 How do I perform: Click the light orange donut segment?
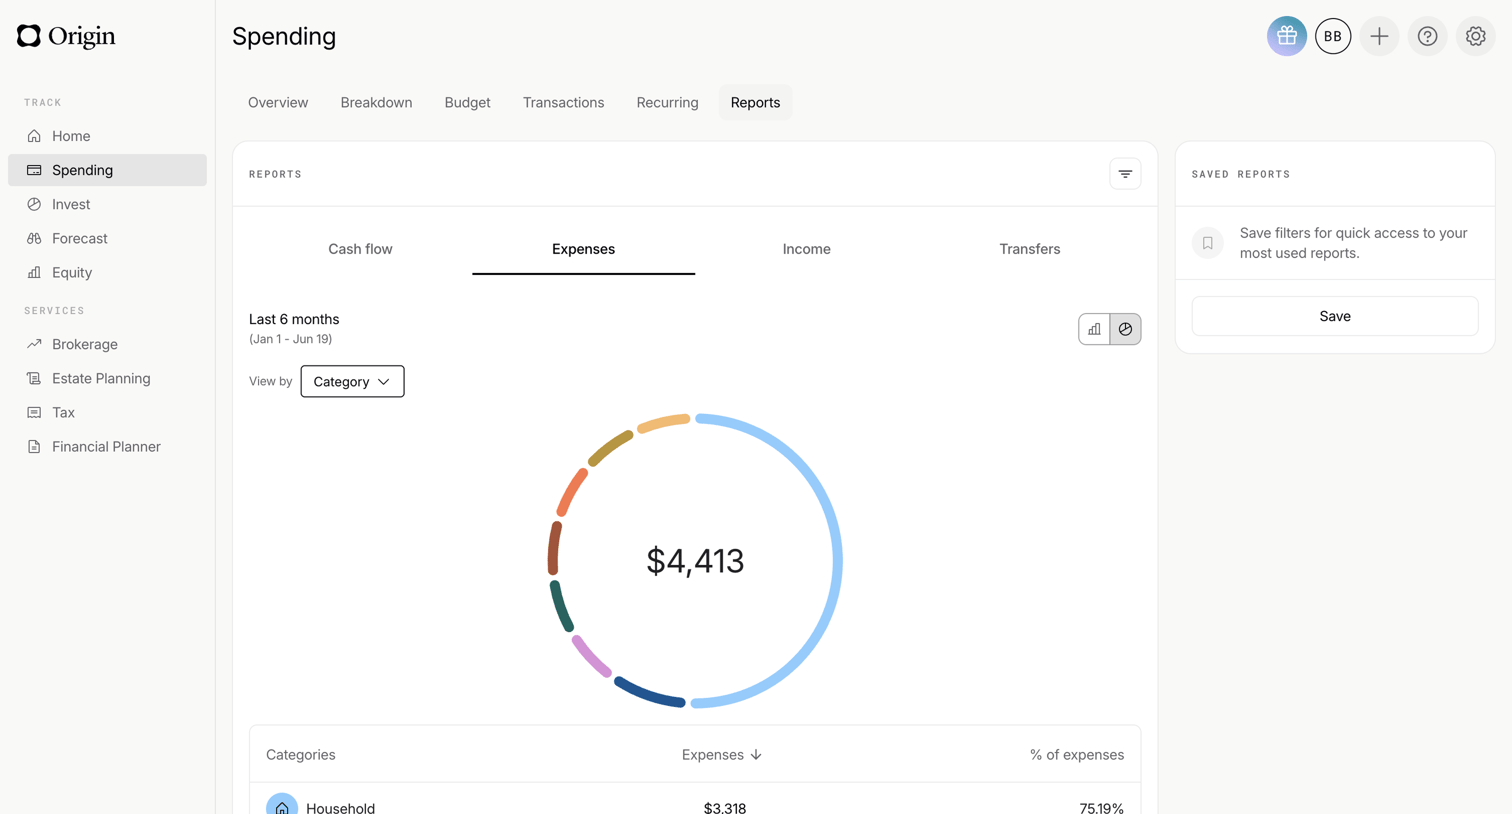click(664, 423)
